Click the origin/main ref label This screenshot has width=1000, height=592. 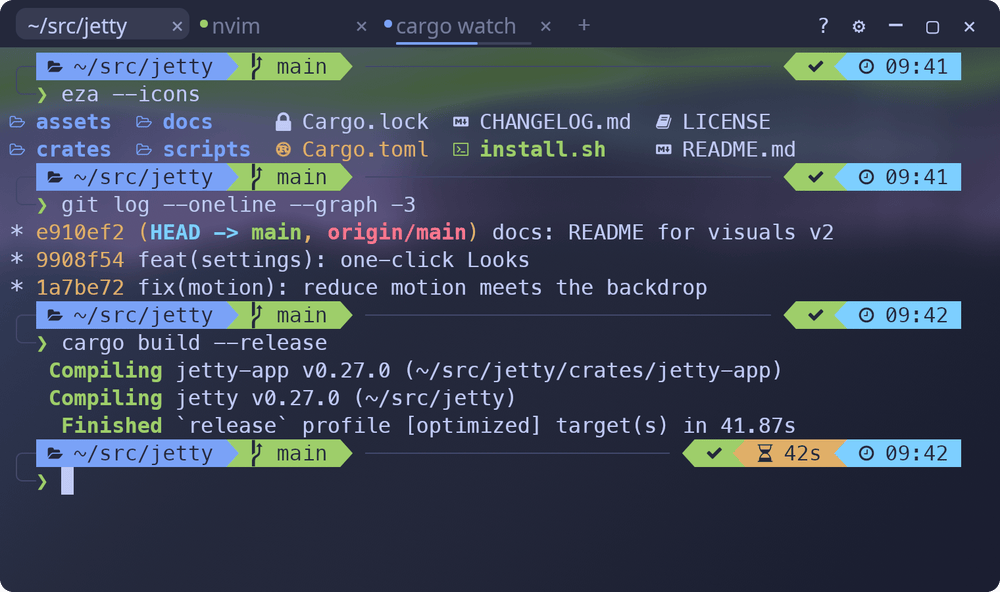[x=397, y=232]
